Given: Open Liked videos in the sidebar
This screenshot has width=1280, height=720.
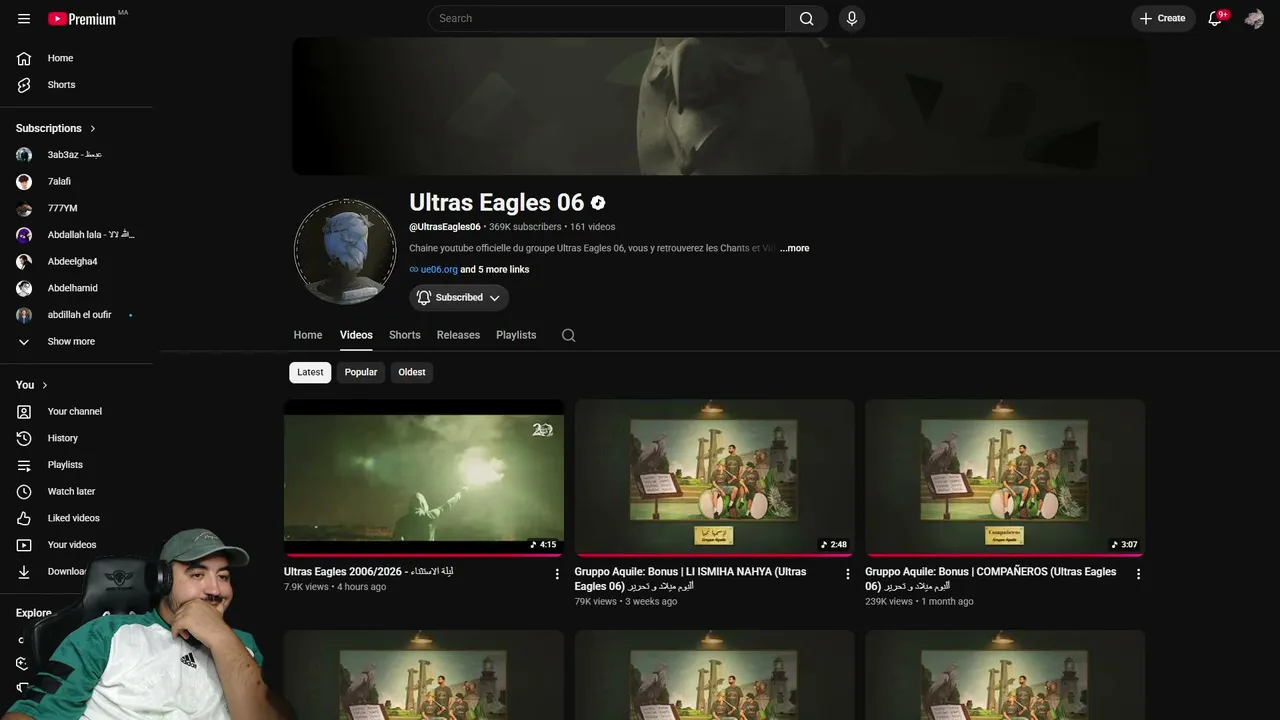Looking at the screenshot, I should tap(76, 518).
